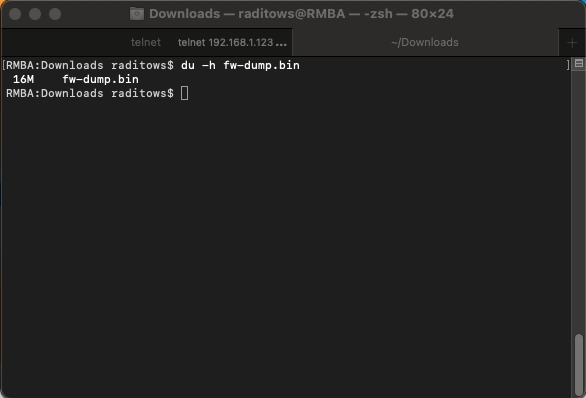Screen dimensions: 586x398
Task: Switch to the telnet 192.168.1.123 tab
Action: 232,42
